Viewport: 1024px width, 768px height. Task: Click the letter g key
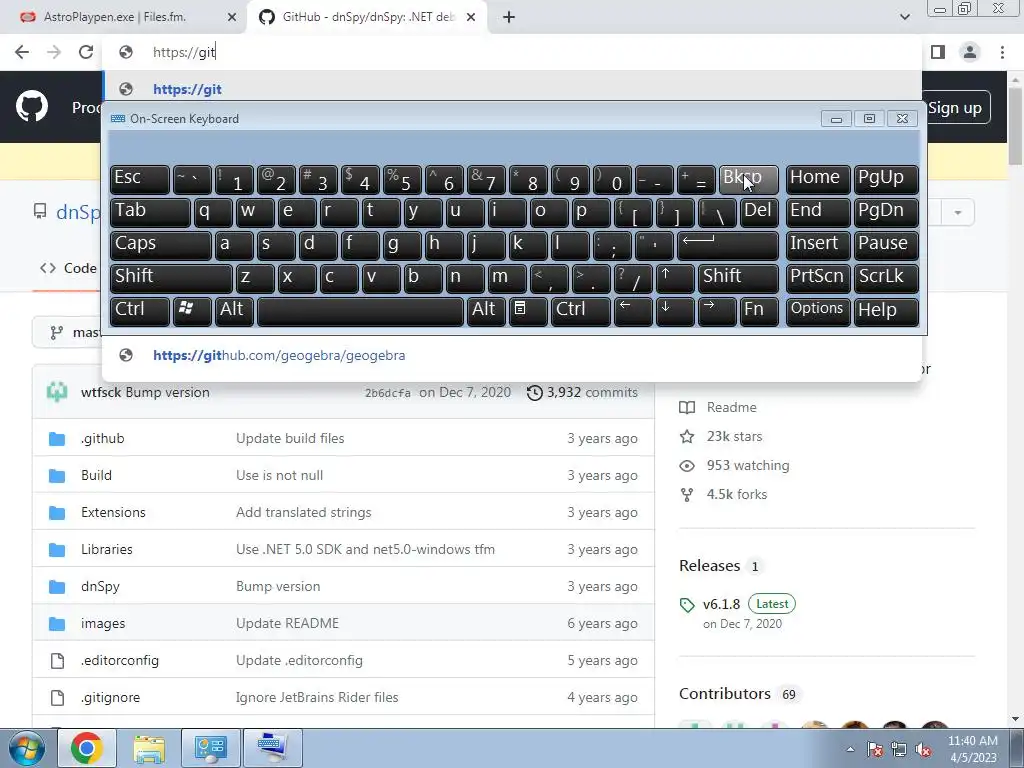(x=401, y=245)
